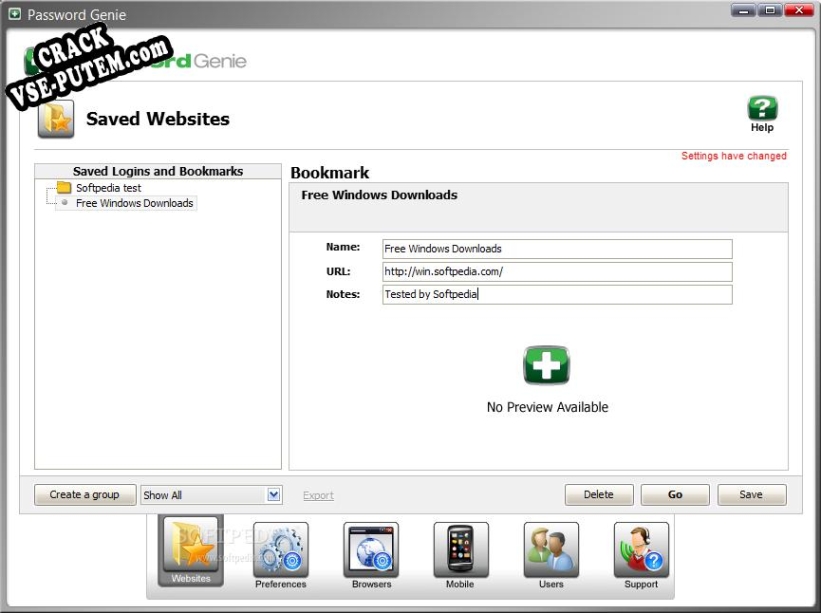Select the Softpedia test folder
This screenshot has height=613, width=821.
pos(108,188)
